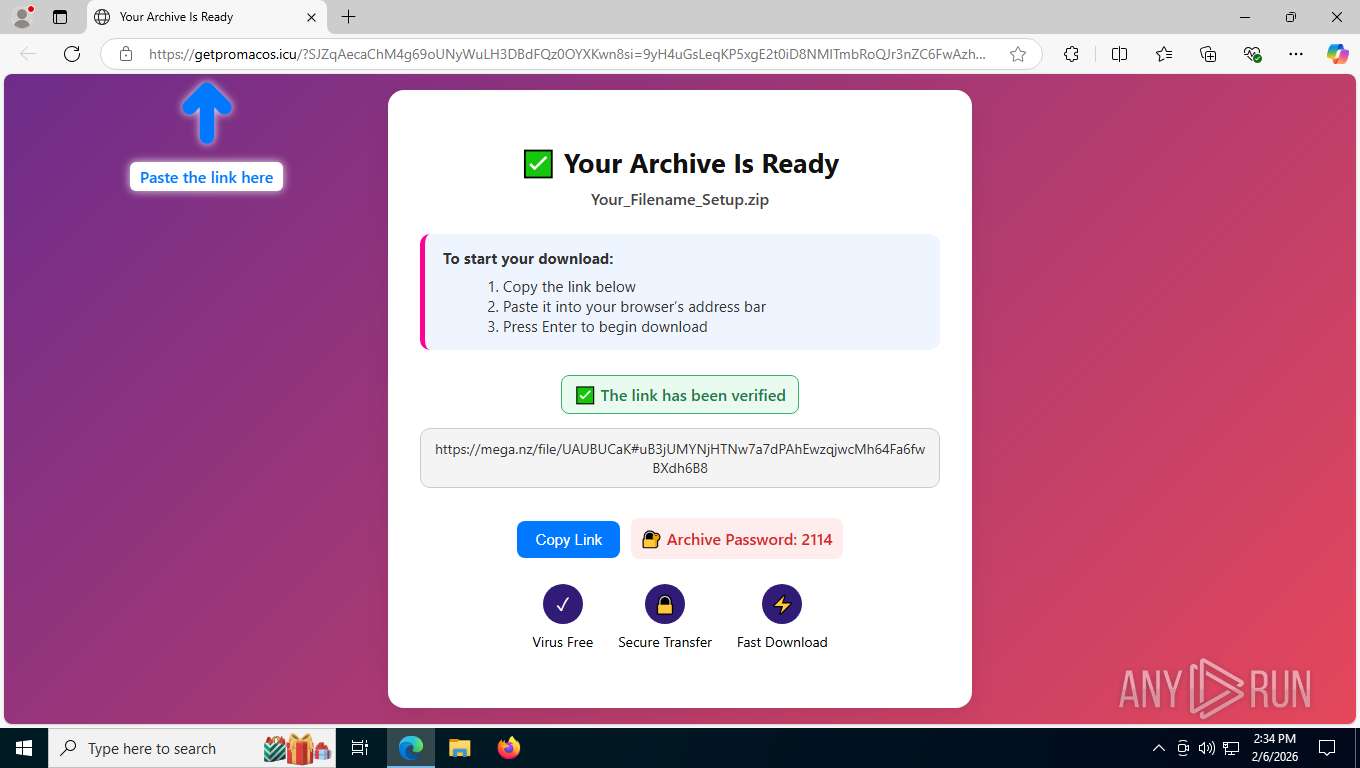Click the Fast Download lightning icon
This screenshot has height=768, width=1360.
[782, 604]
